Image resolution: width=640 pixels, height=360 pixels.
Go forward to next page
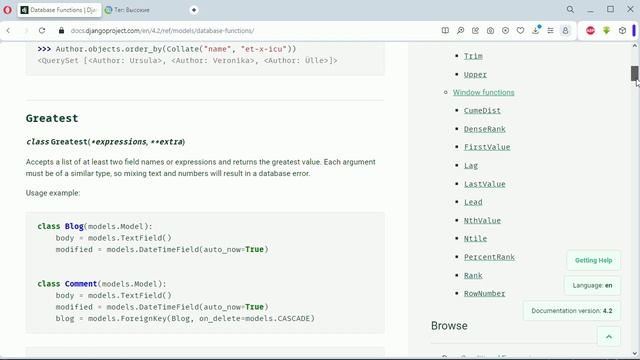[26, 31]
